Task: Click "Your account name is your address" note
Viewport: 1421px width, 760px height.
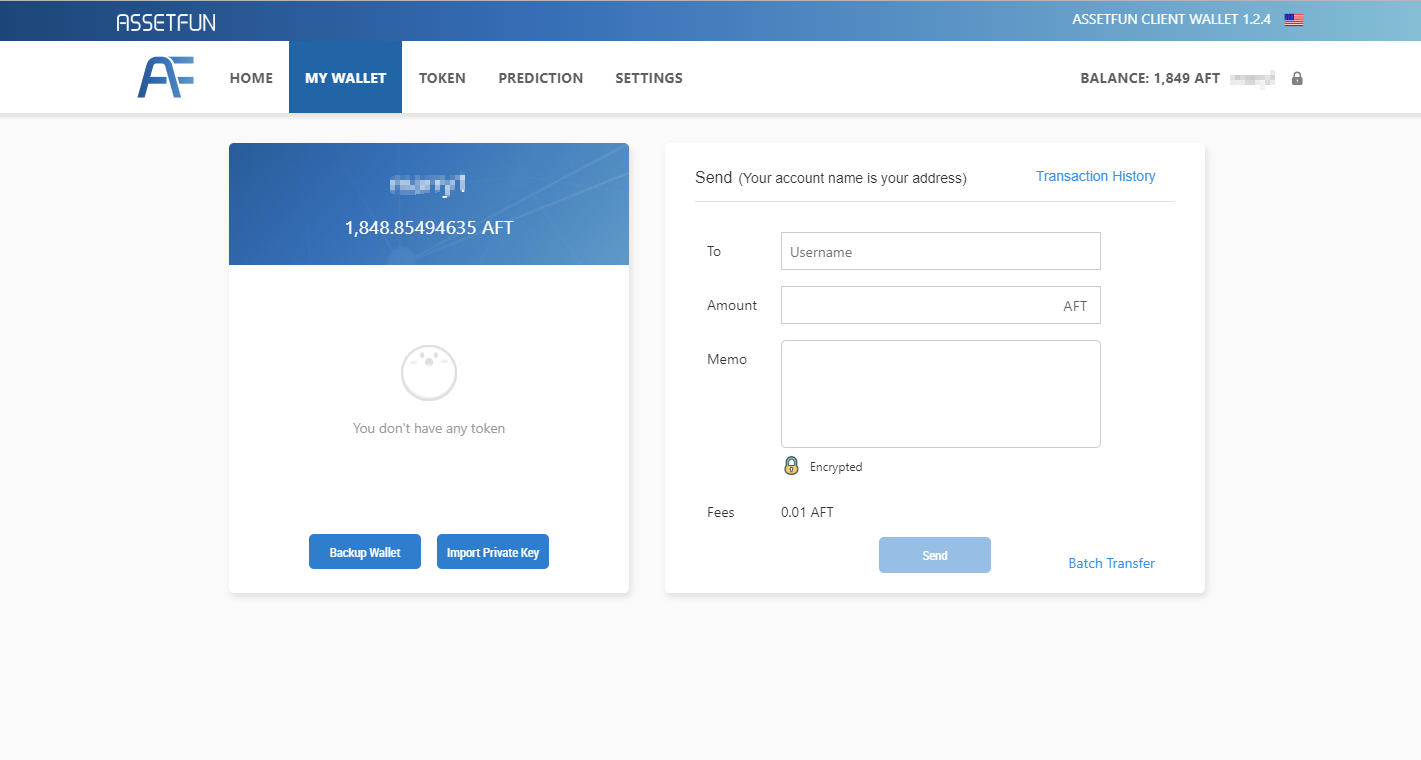Action: (x=853, y=178)
